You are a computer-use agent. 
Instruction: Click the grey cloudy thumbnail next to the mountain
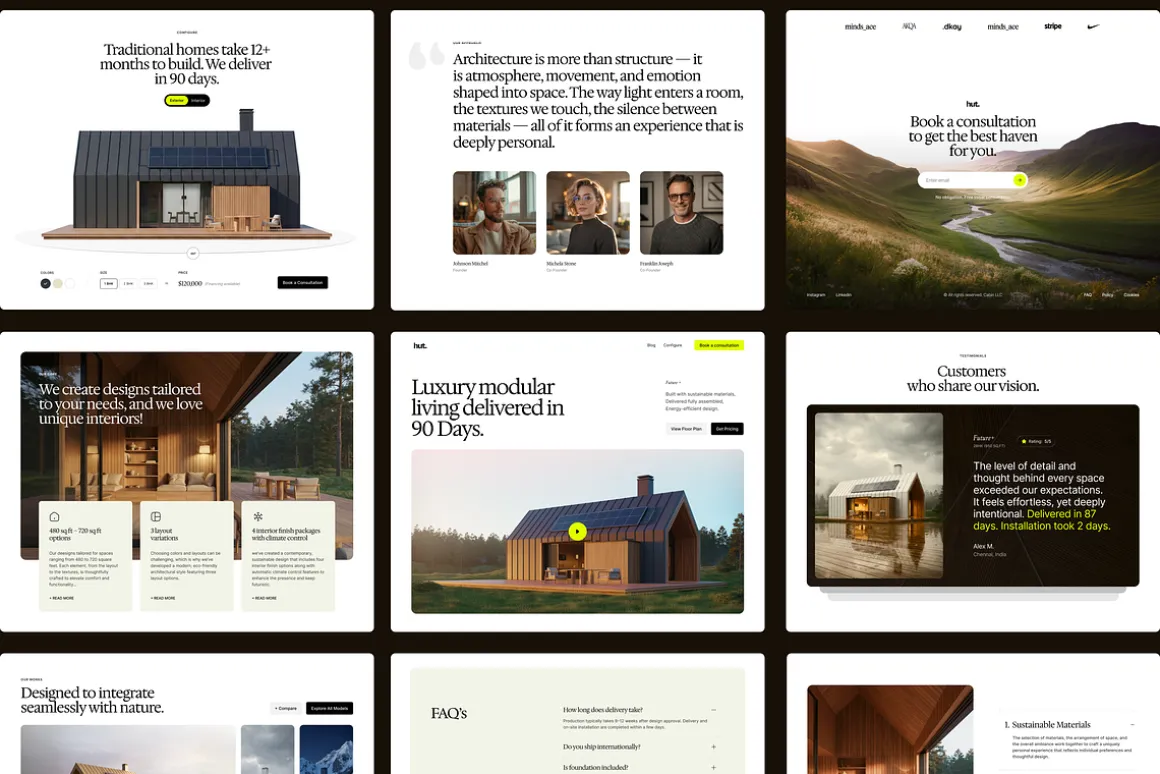tap(267, 750)
